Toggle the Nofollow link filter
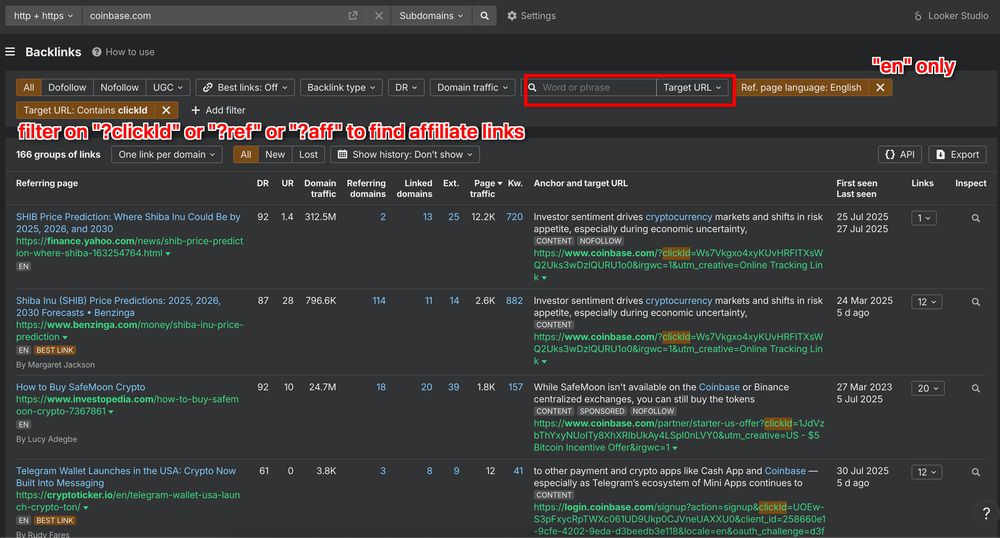 (120, 88)
